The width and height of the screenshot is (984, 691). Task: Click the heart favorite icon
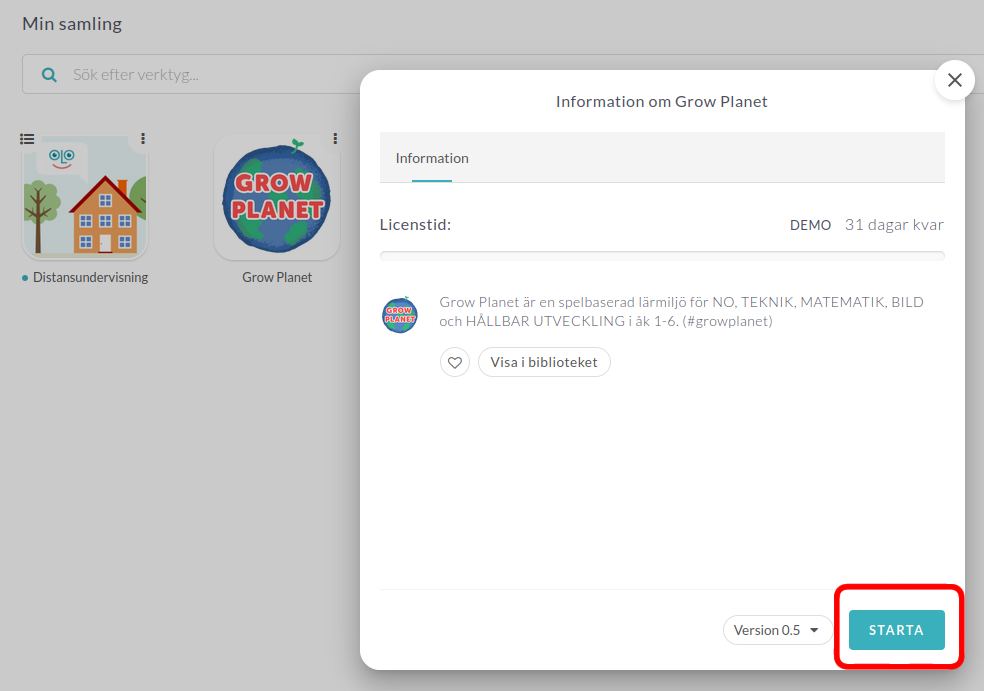(x=455, y=362)
